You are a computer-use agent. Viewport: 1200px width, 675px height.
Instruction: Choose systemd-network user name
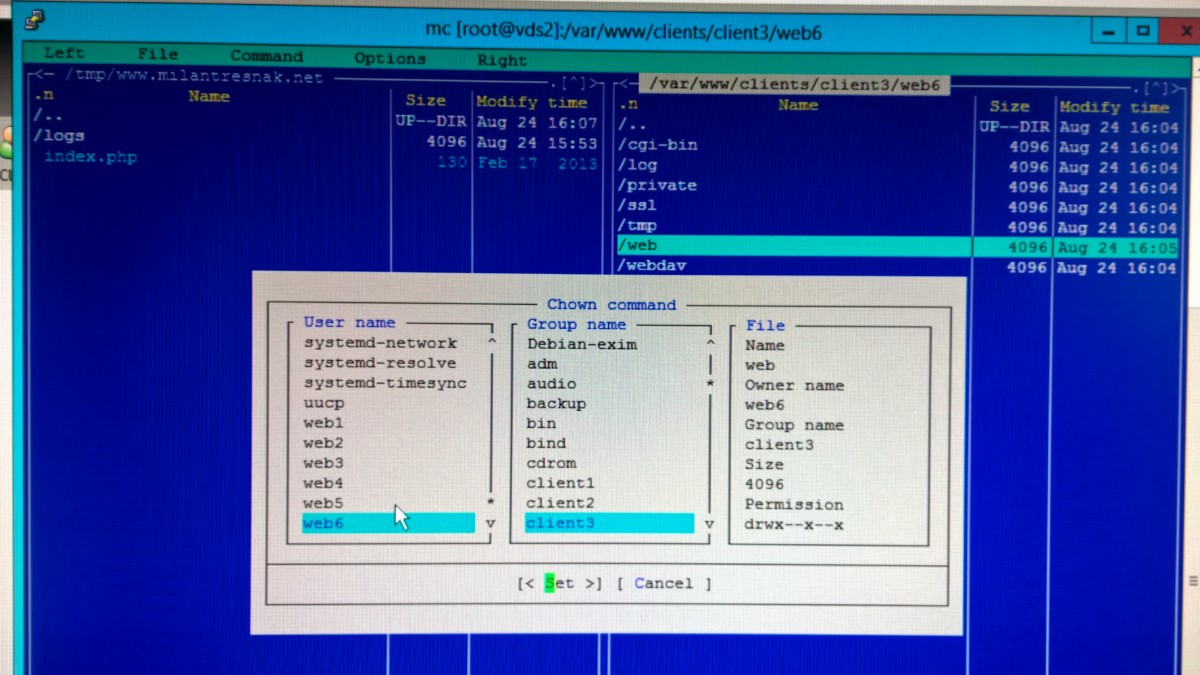pyautogui.click(x=380, y=343)
